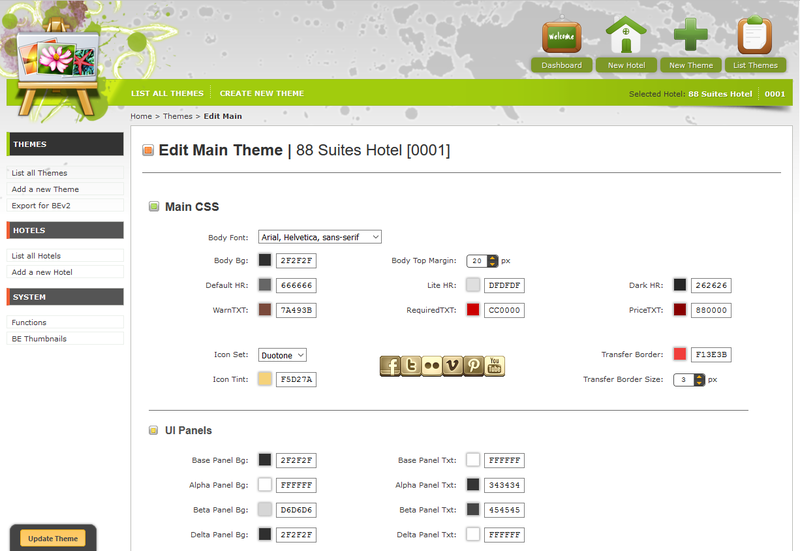Click the New Theme green plus icon
This screenshot has width=800, height=551.
click(690, 36)
